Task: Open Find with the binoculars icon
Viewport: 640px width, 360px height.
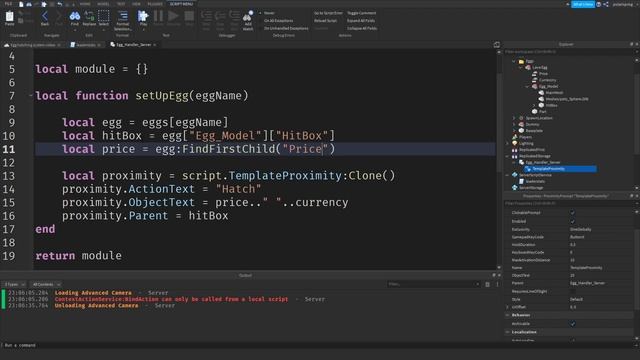Action: click(75, 17)
